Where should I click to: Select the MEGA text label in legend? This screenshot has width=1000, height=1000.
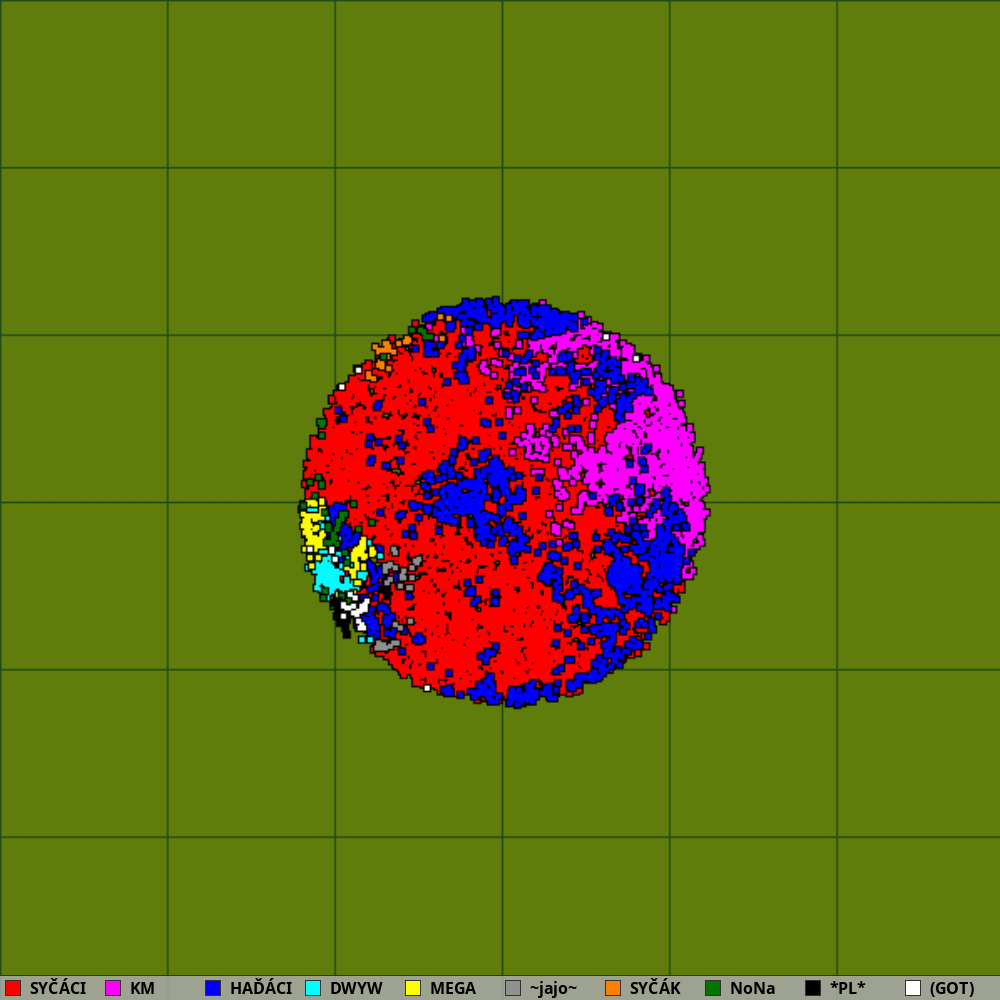point(453,988)
